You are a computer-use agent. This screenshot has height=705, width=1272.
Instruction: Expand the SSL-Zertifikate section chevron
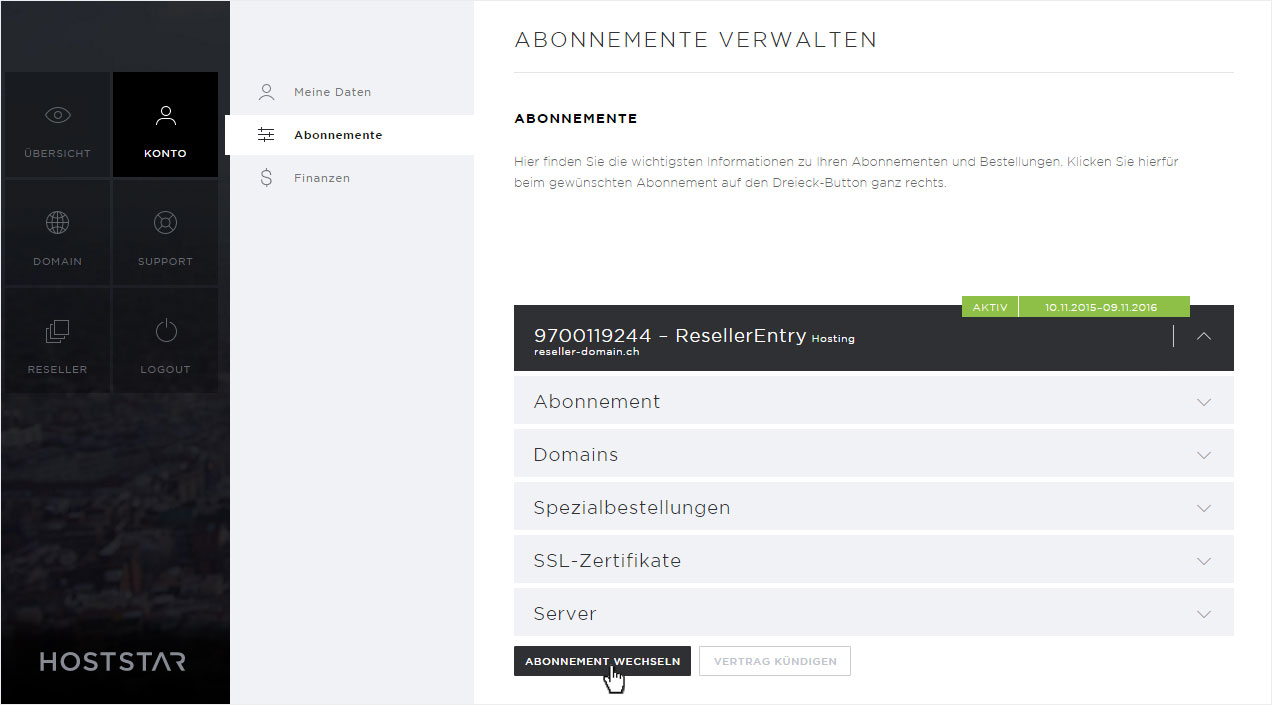point(1204,561)
